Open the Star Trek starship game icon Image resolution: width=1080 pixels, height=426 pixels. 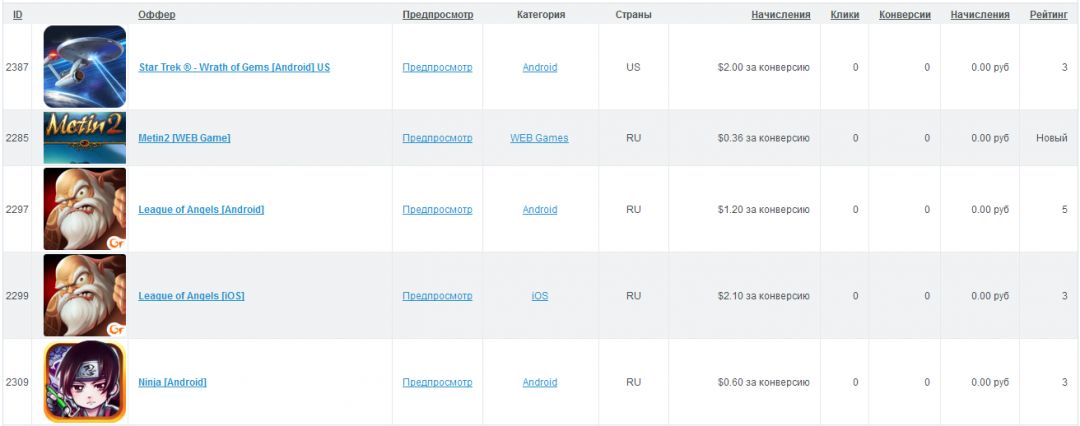(85, 67)
